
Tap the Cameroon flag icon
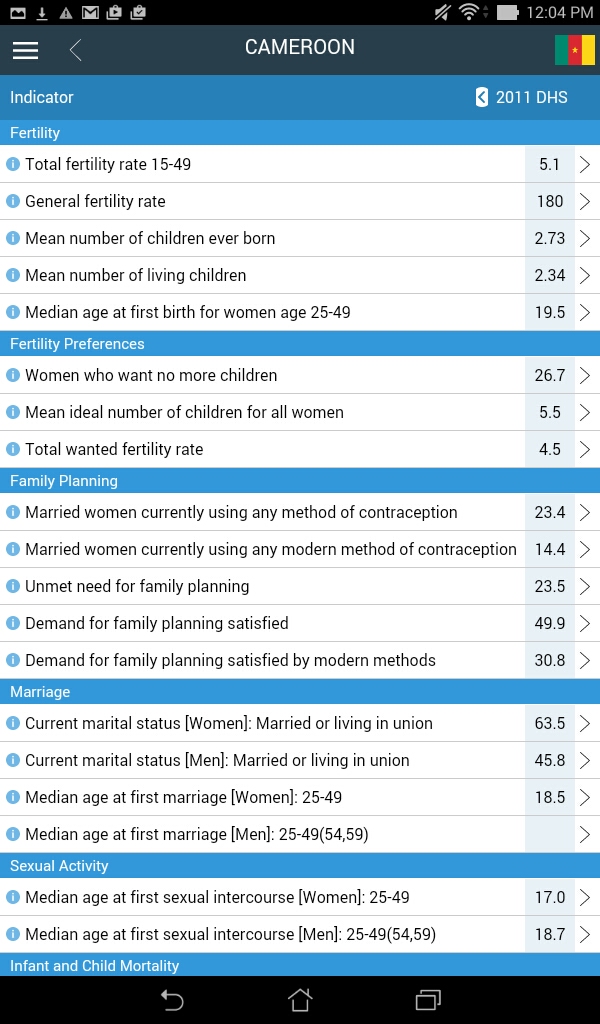(x=574, y=50)
